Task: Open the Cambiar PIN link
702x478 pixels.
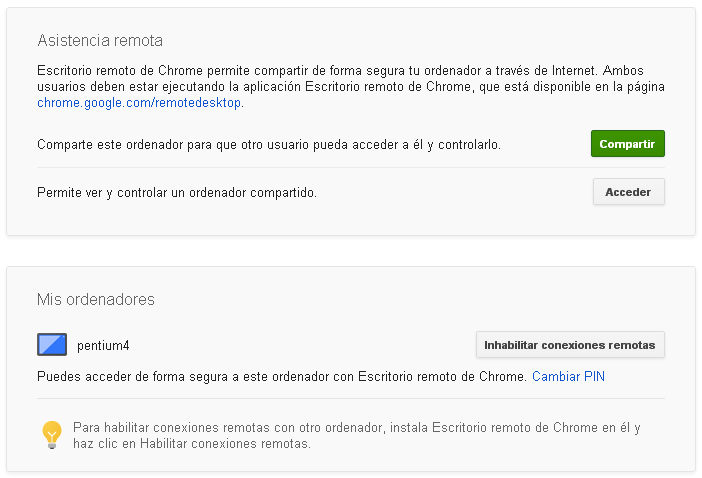Action: point(568,376)
